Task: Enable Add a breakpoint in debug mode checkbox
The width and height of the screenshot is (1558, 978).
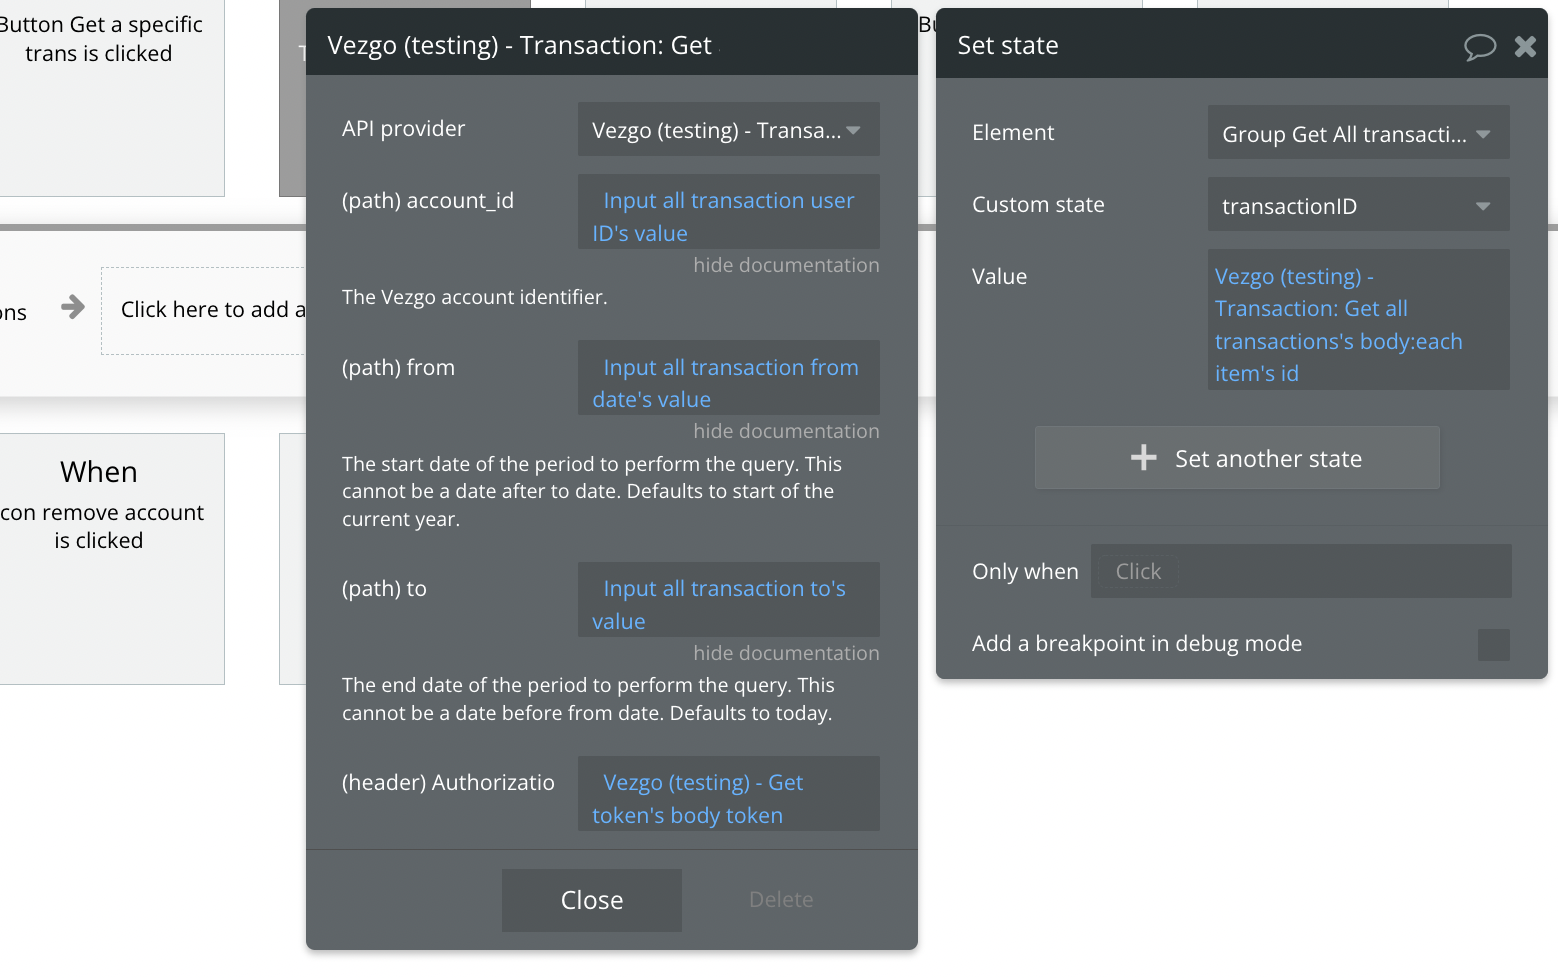Action: (x=1493, y=644)
